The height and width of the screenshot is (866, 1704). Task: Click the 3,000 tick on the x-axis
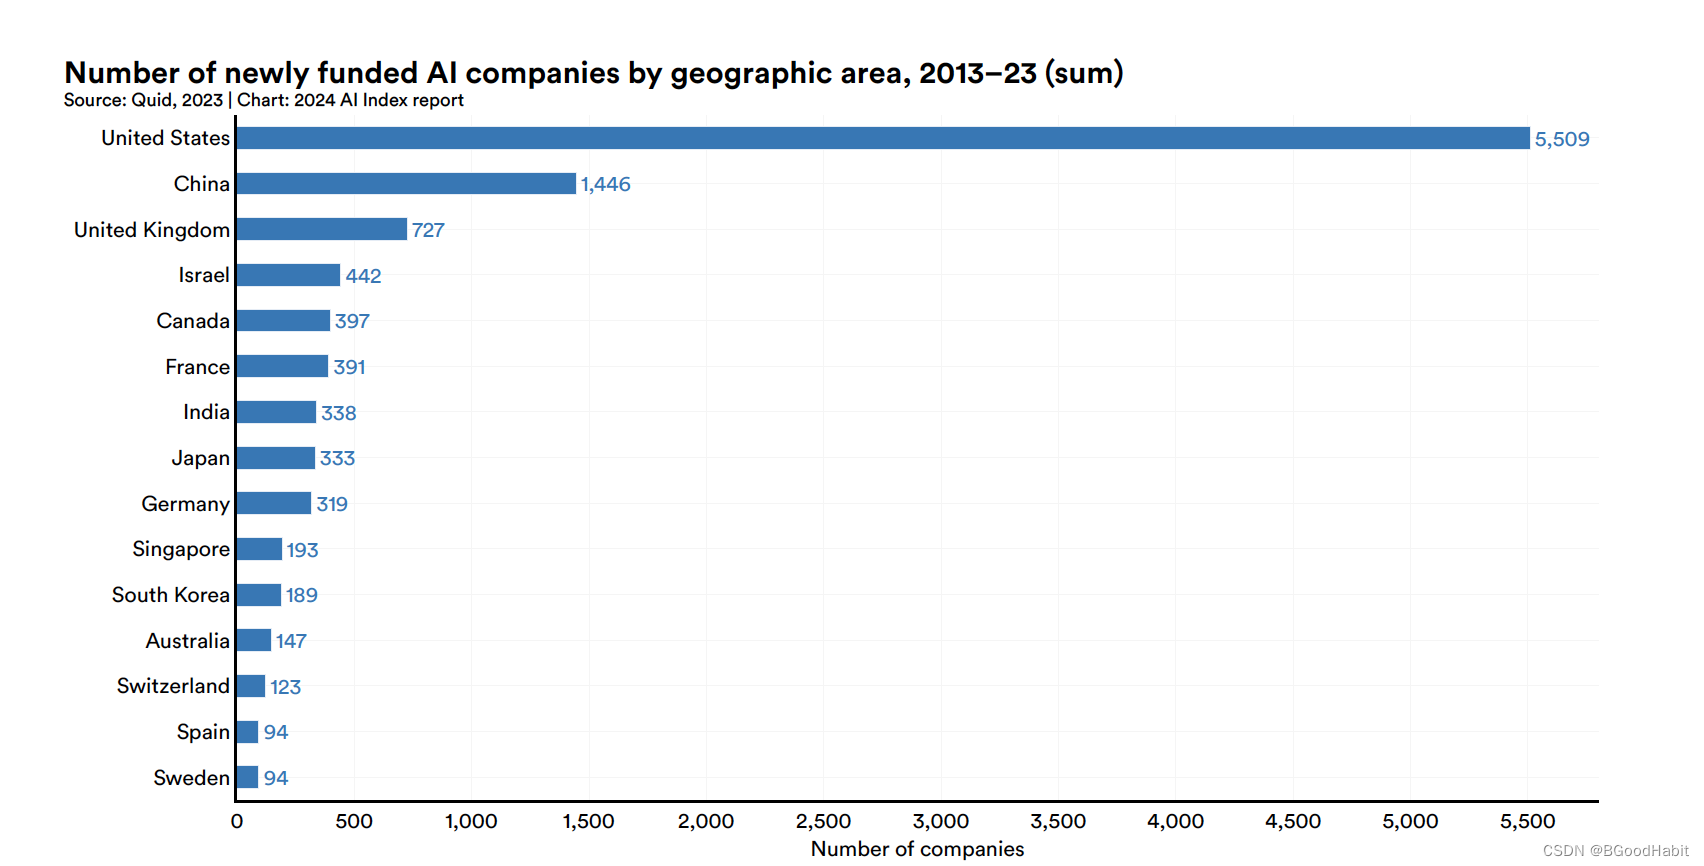[941, 821]
